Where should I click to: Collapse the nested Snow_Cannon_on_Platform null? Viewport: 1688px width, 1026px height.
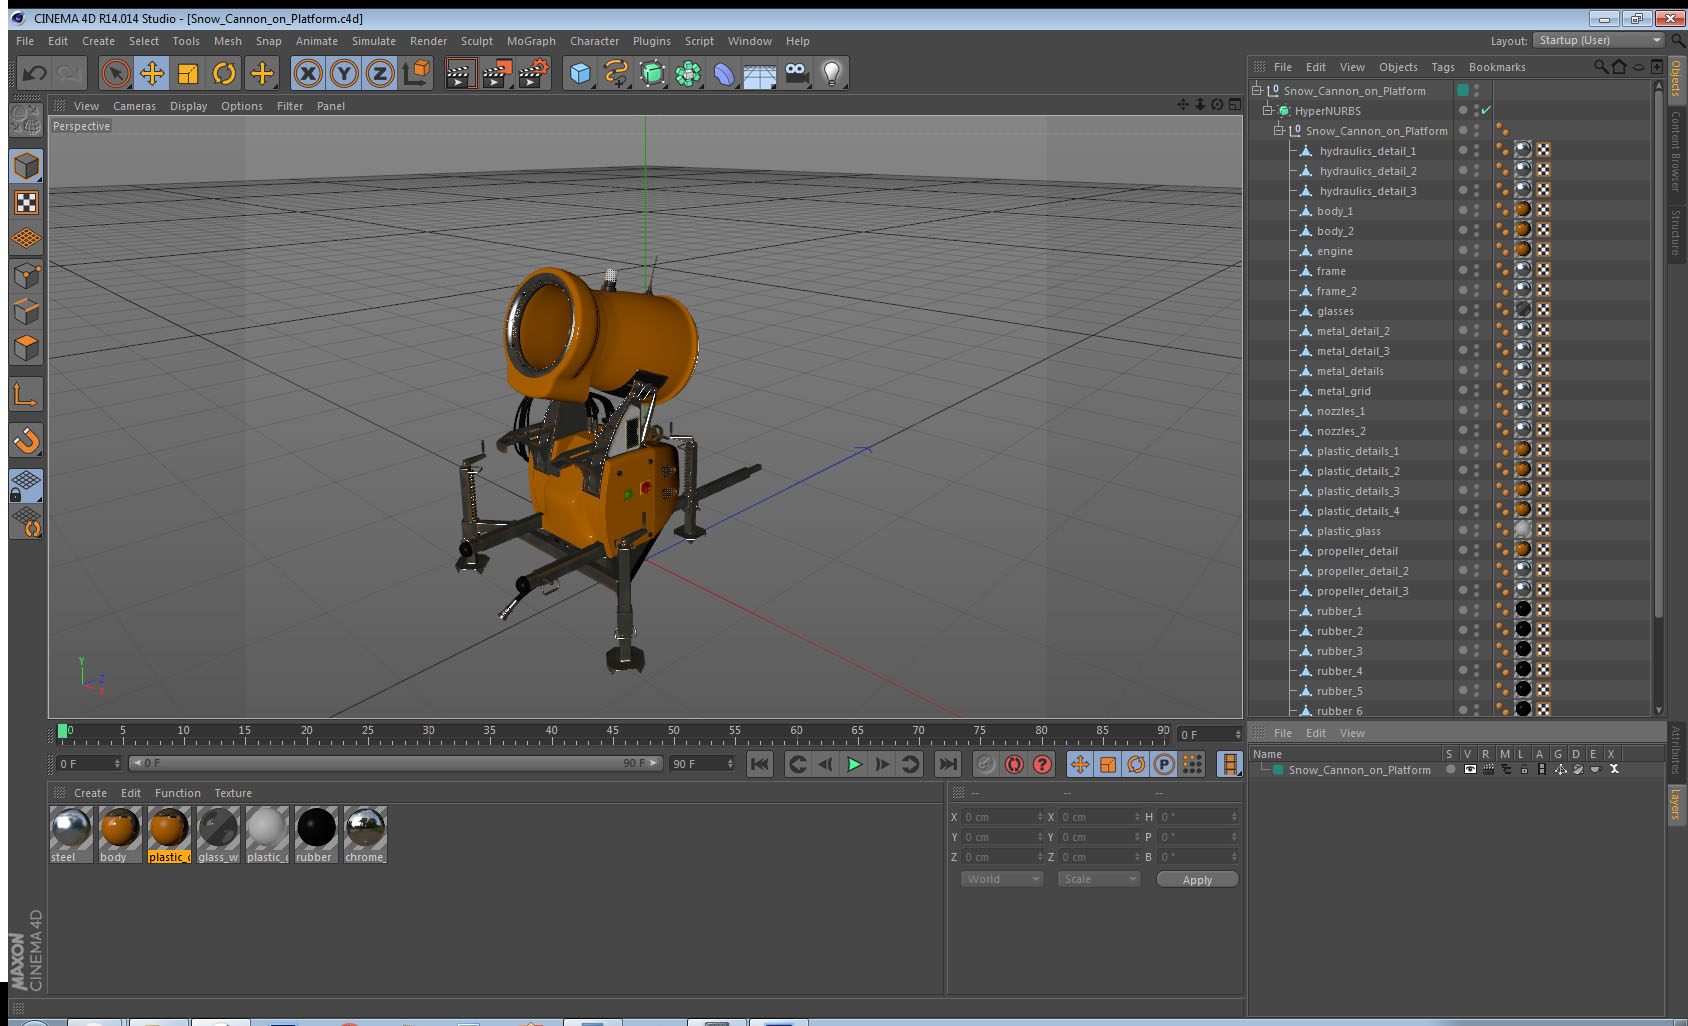(x=1279, y=130)
